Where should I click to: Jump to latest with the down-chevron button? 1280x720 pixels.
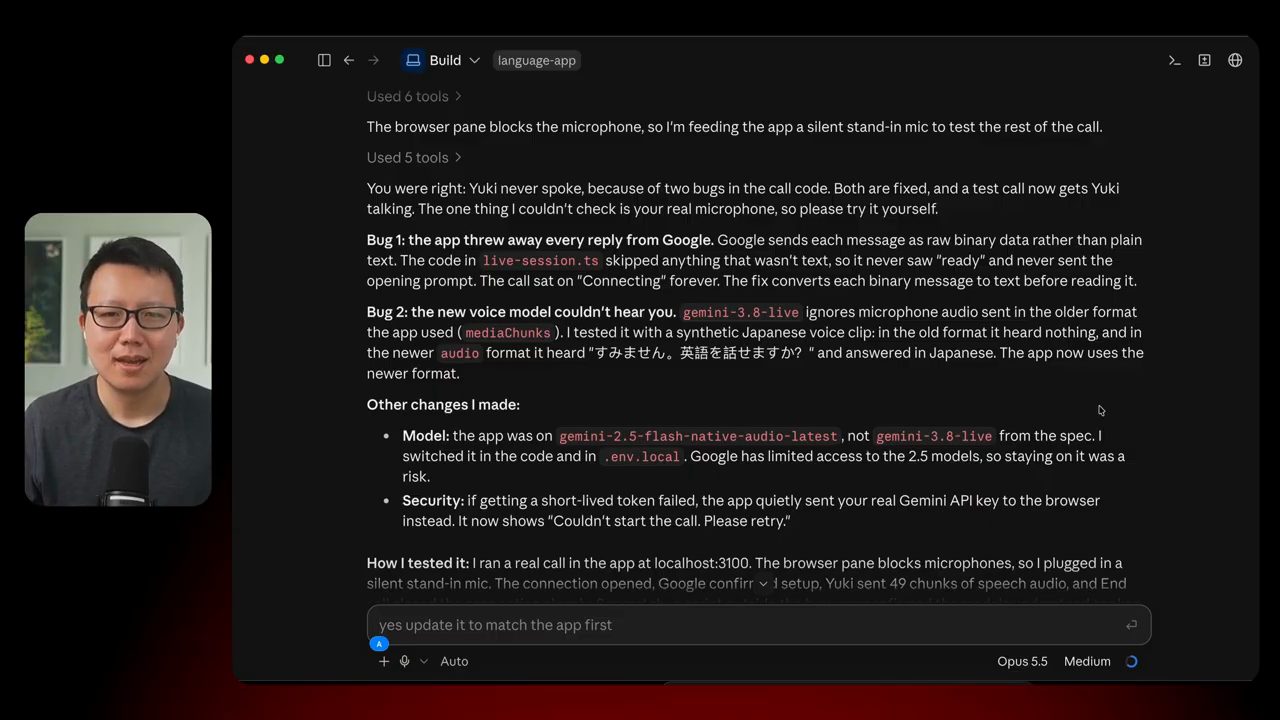(763, 583)
